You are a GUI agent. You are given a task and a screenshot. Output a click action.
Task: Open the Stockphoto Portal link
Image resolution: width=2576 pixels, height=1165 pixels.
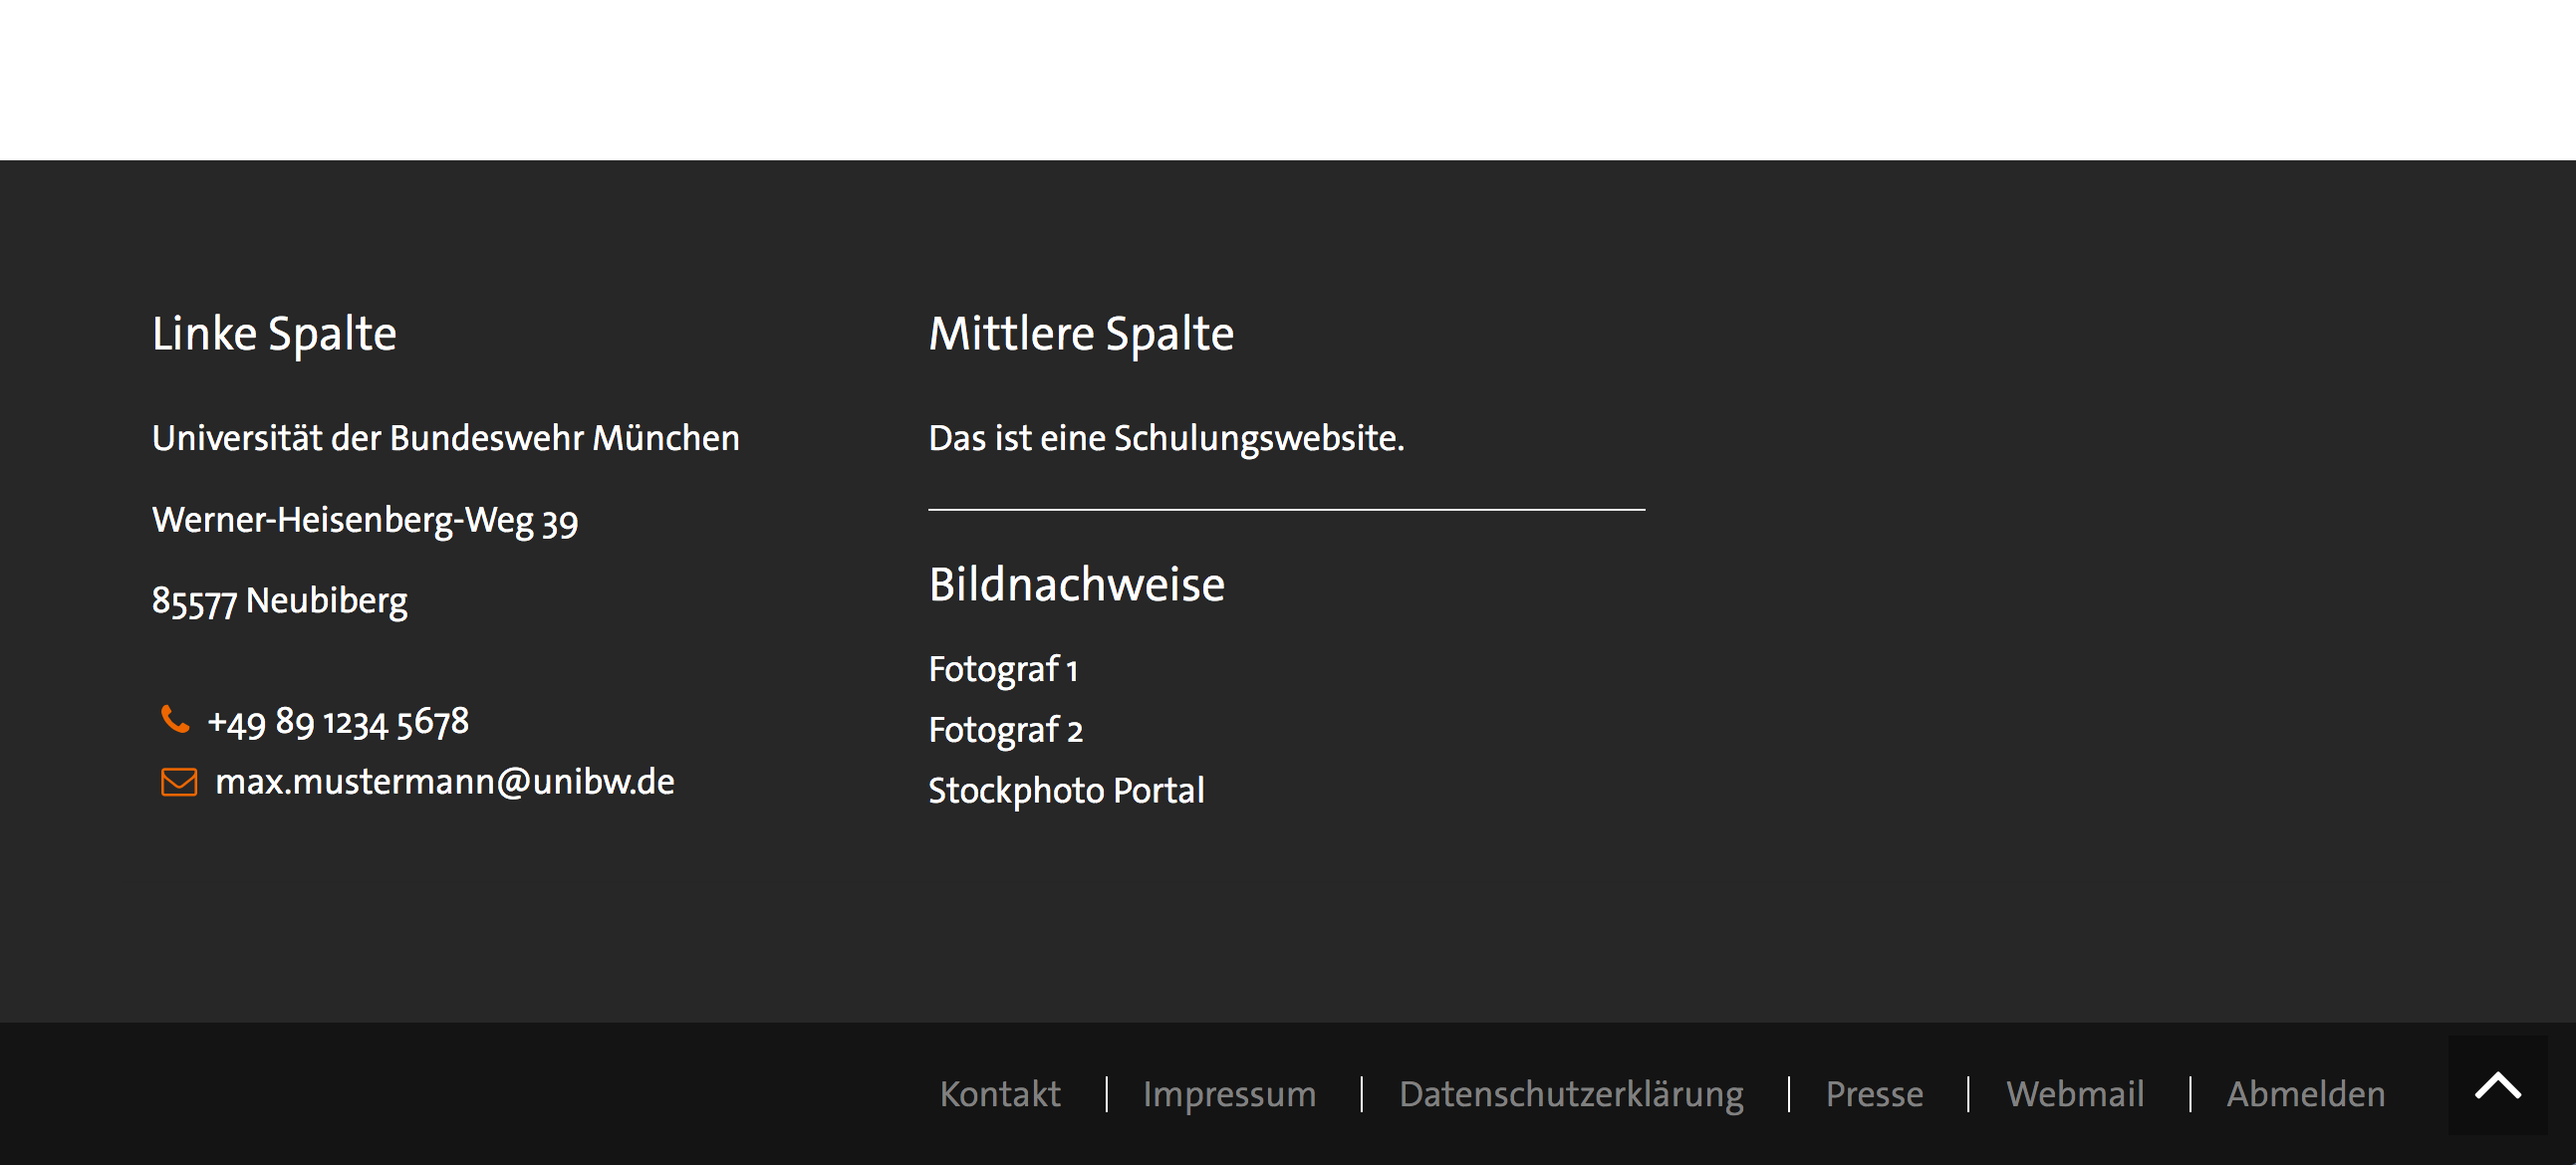(x=1066, y=790)
